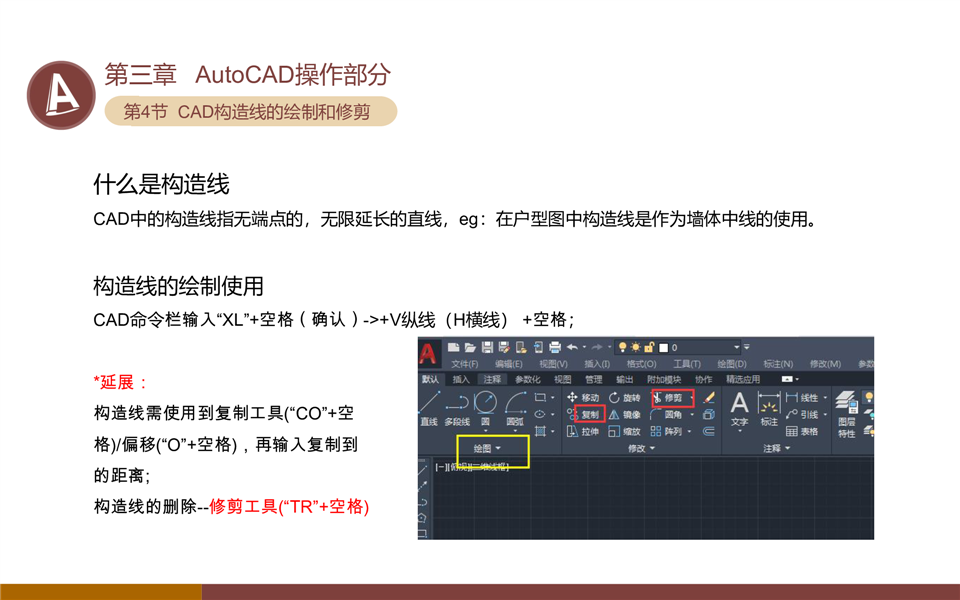Open the 工具(T) menu
Viewport: 960px width, 600px height.
687,364
